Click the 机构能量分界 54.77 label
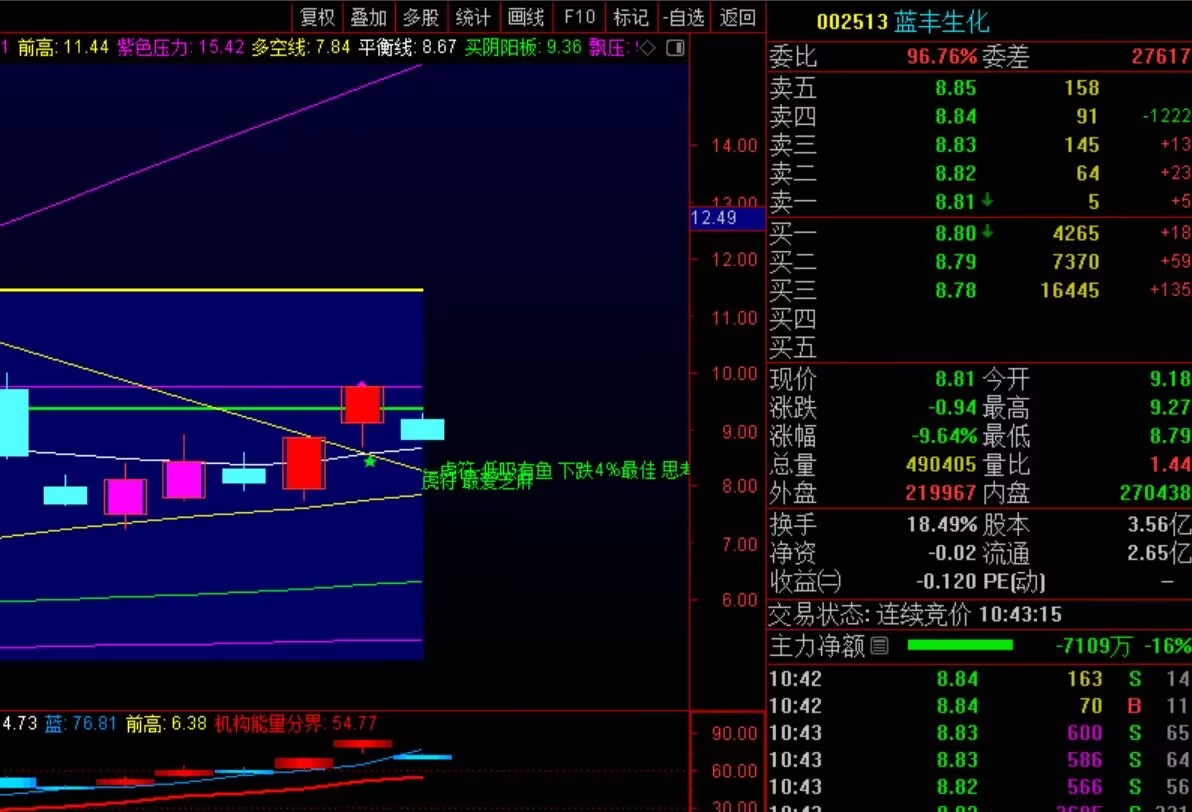 point(295,723)
